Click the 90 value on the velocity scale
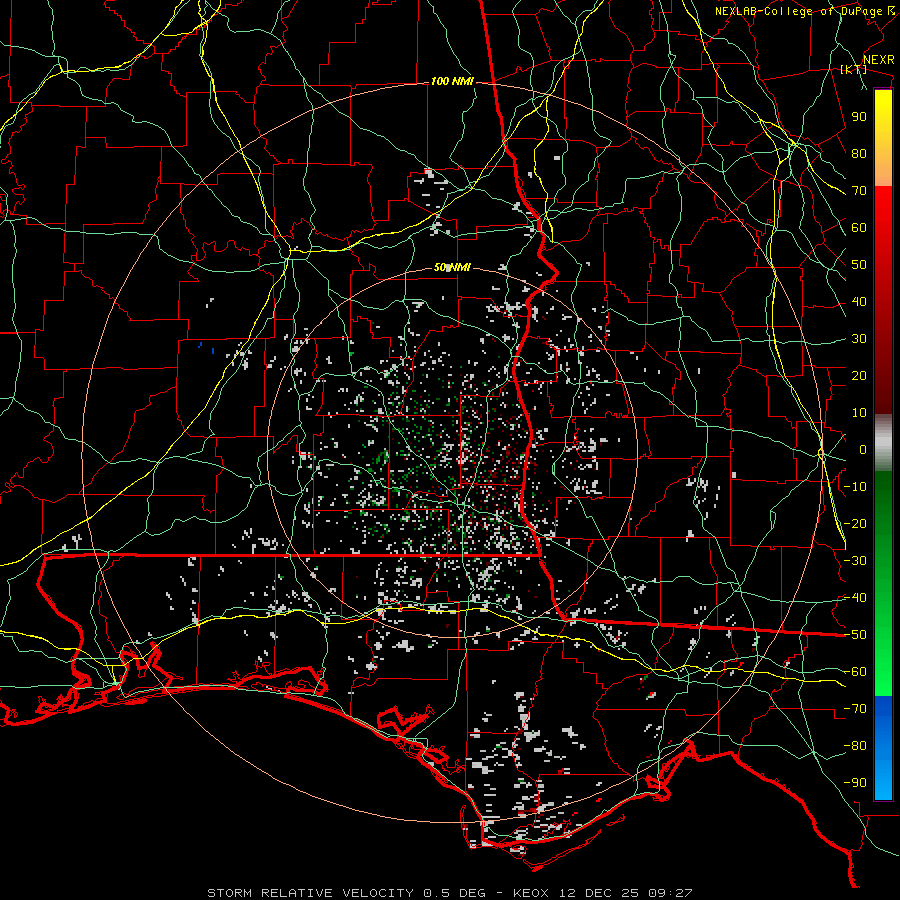 pyautogui.click(x=859, y=117)
